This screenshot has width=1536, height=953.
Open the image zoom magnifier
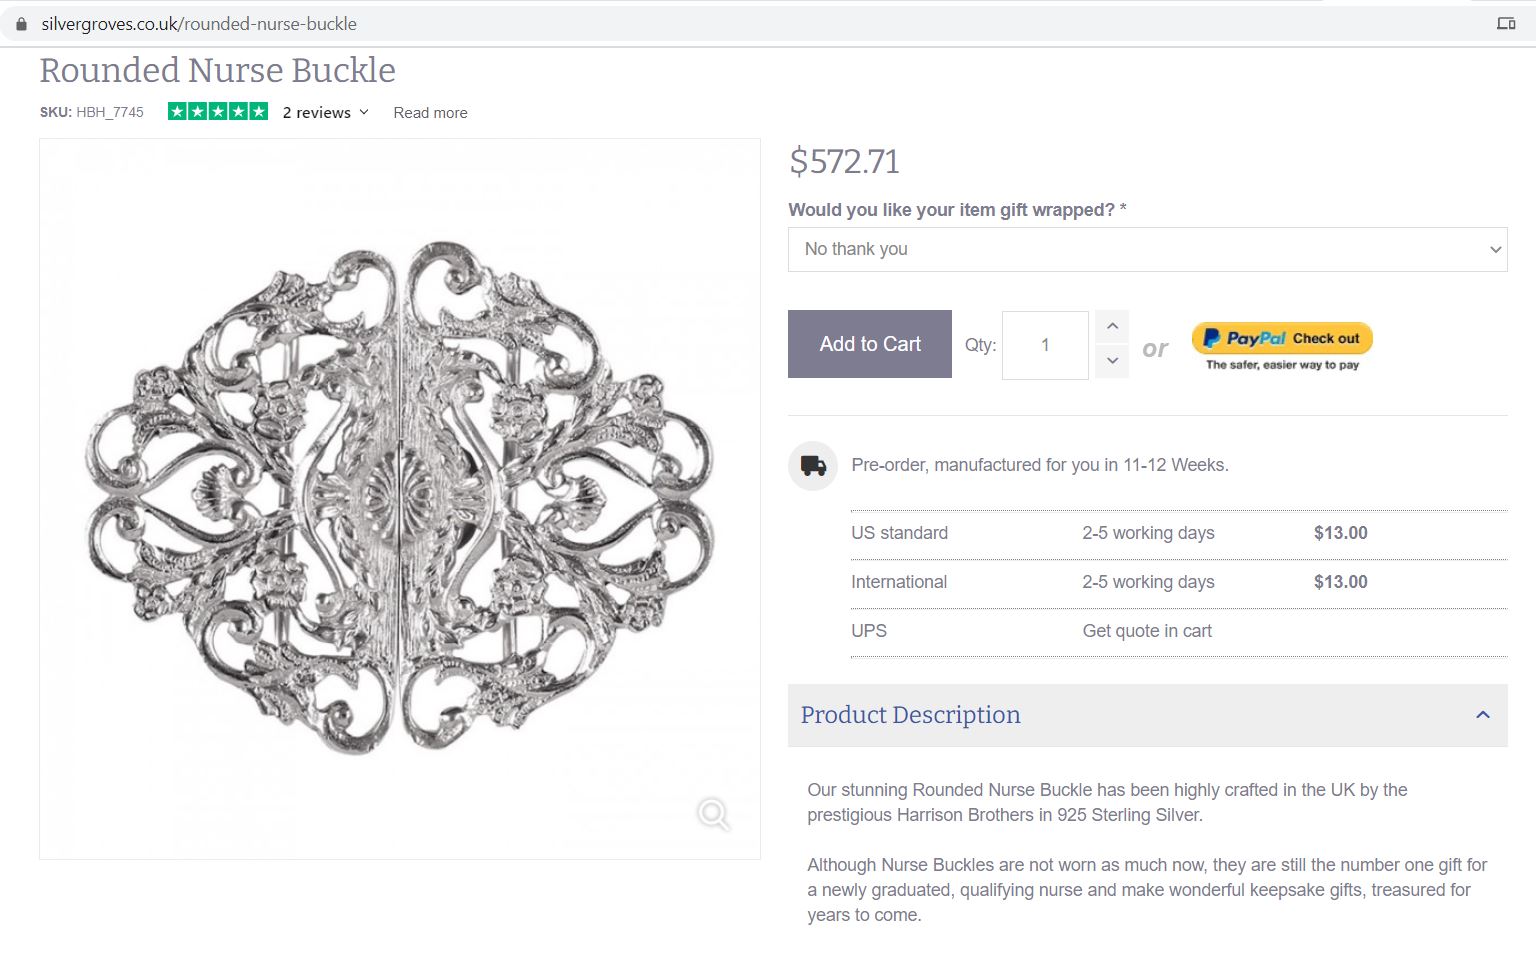pyautogui.click(x=712, y=815)
